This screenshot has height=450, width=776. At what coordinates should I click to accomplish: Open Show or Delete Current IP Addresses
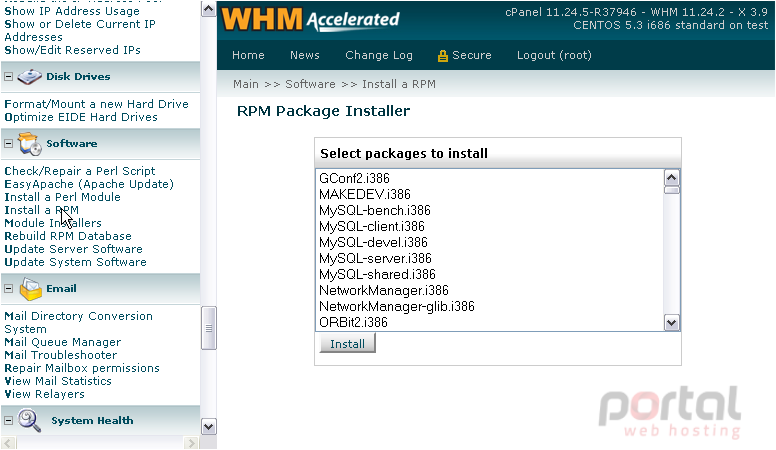click(80, 30)
